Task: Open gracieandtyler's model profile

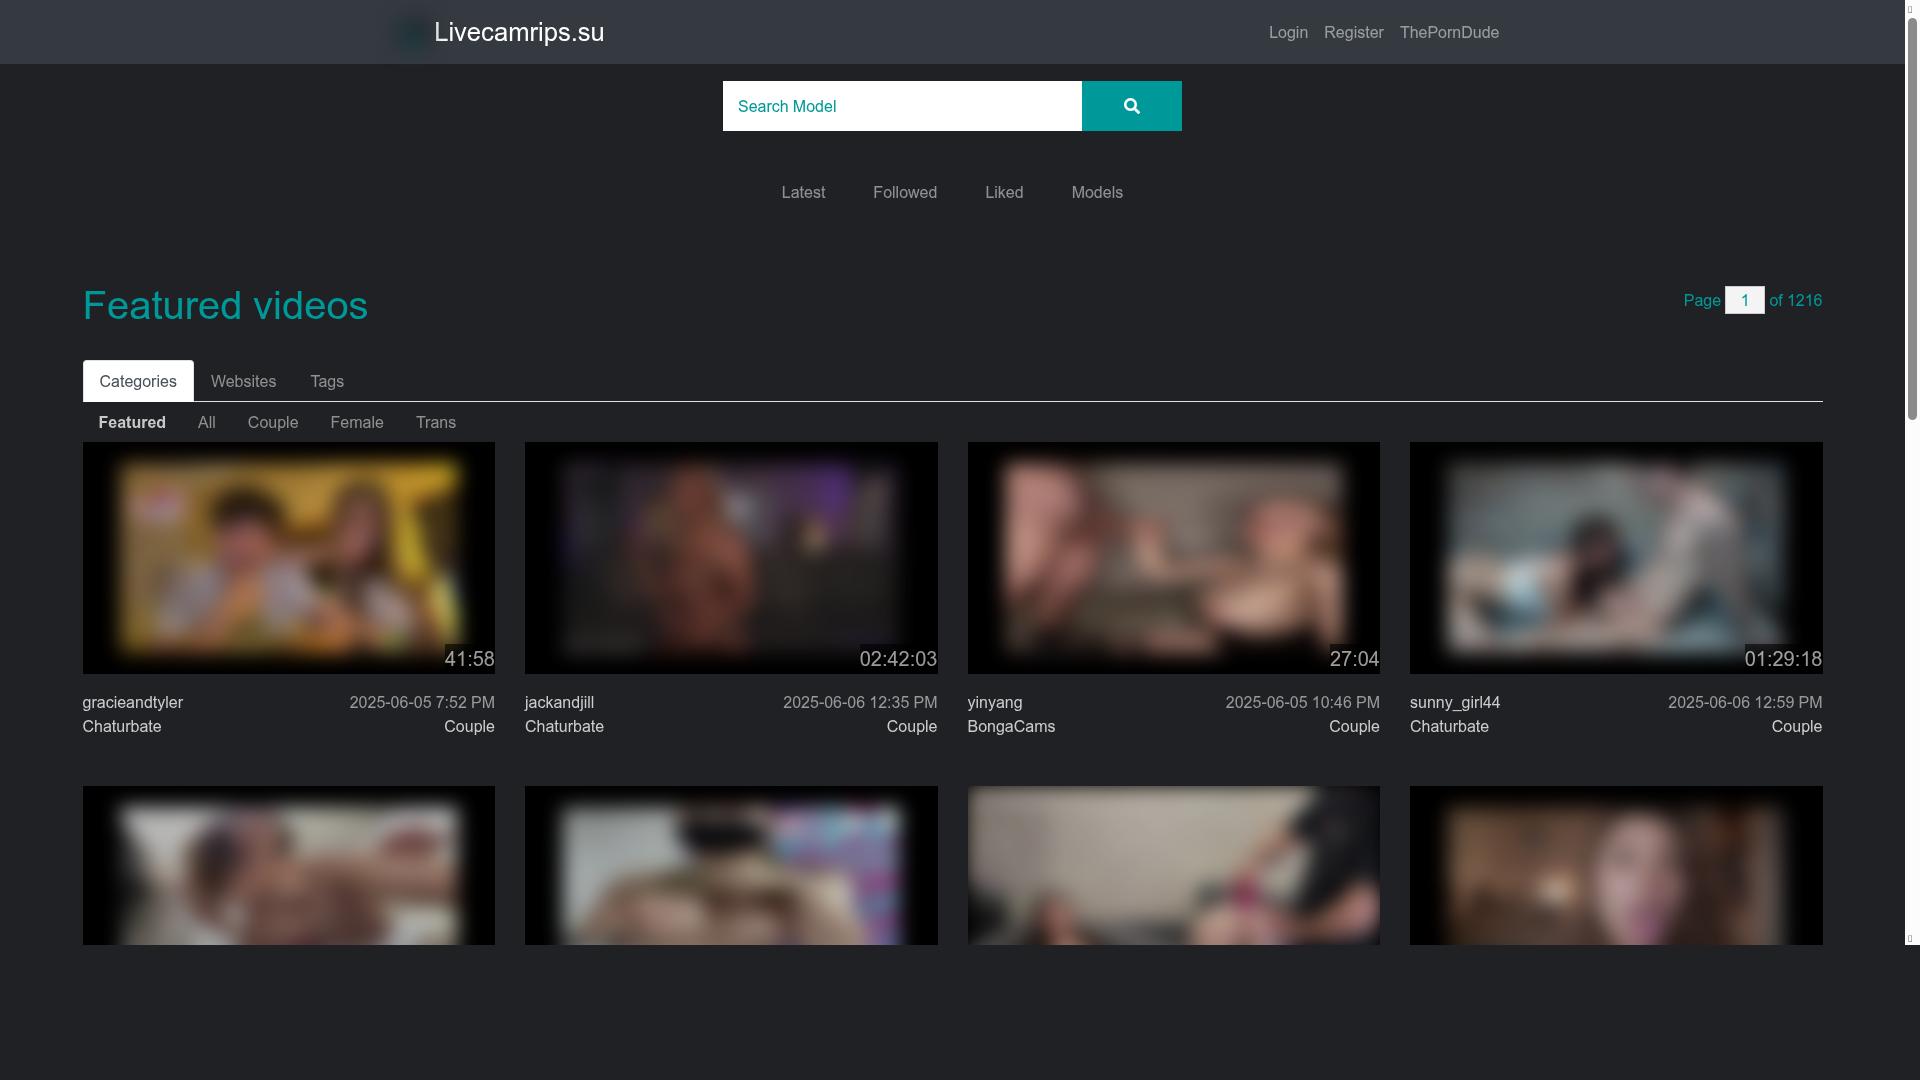Action: pos(132,702)
